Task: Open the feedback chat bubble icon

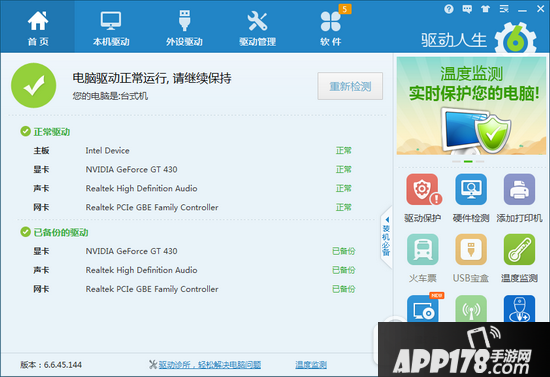Action: coord(467,9)
